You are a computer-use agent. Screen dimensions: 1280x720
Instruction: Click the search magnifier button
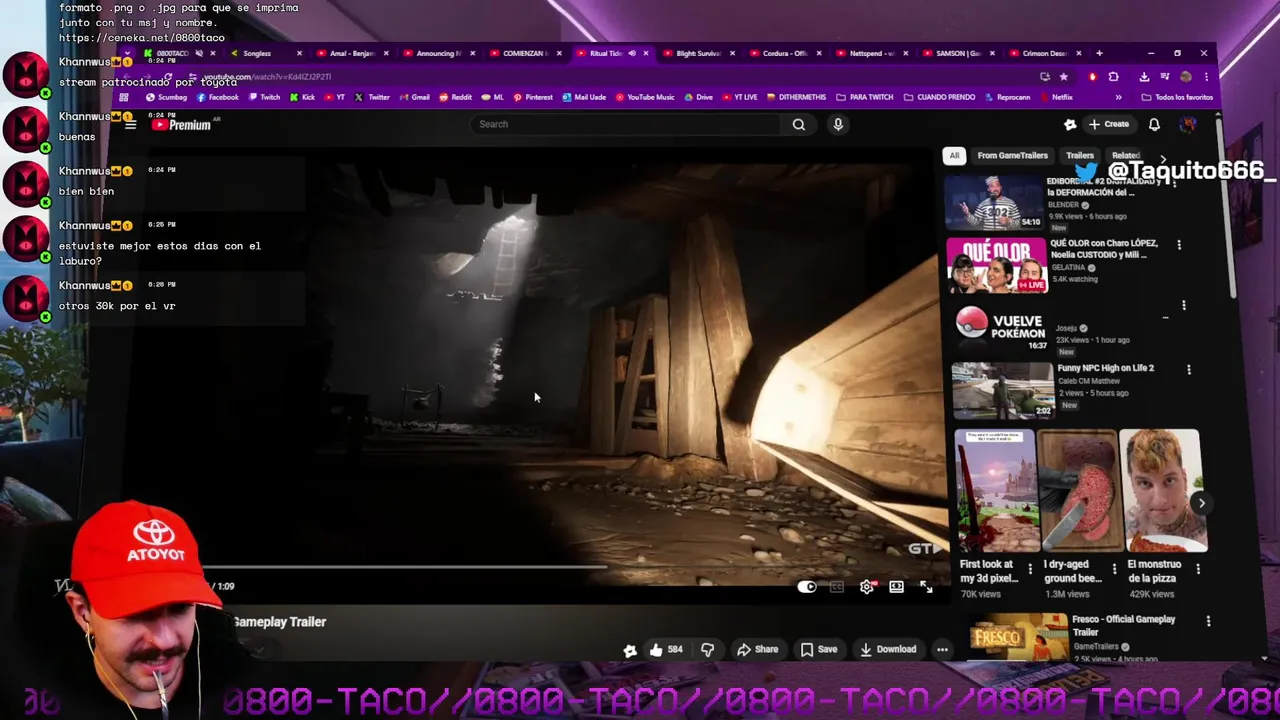pyautogui.click(x=798, y=124)
